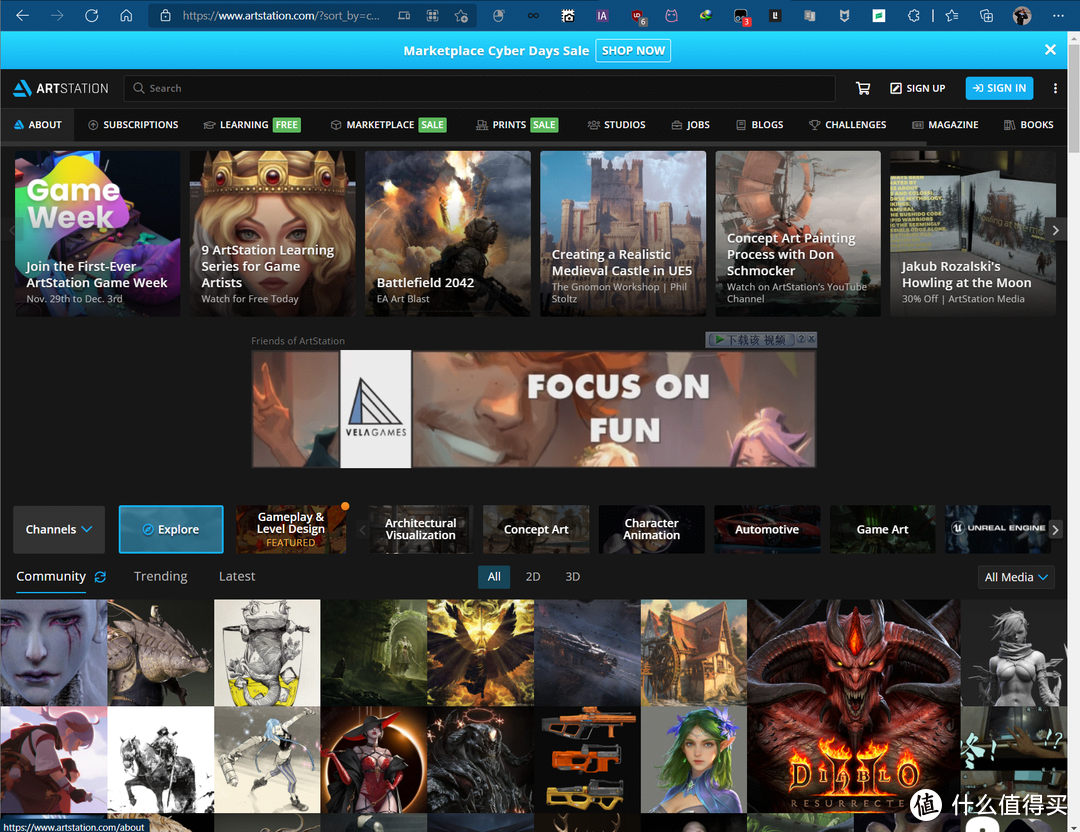Open the Concept Art channel
The image size is (1080, 832).
[x=536, y=529]
